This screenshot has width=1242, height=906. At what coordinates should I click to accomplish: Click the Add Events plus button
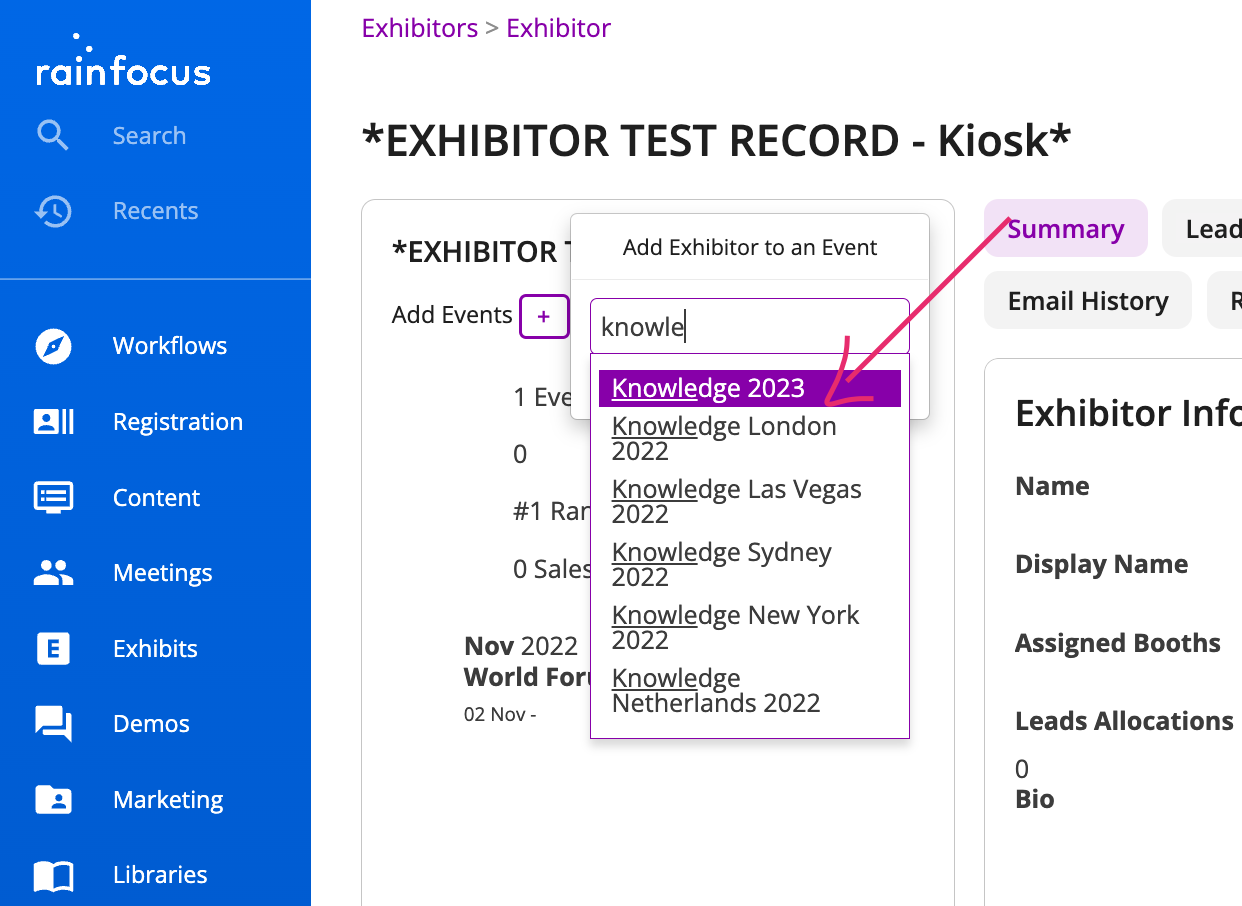pos(544,316)
